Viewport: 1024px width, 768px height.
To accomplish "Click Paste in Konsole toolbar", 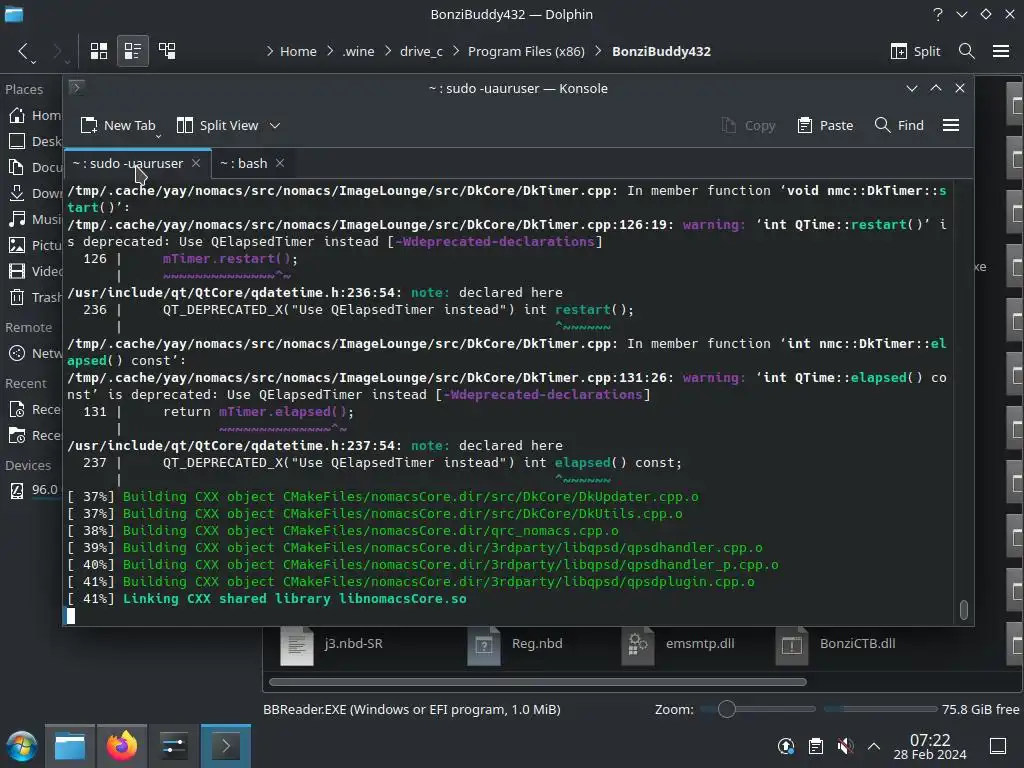I will pyautogui.click(x=825, y=125).
